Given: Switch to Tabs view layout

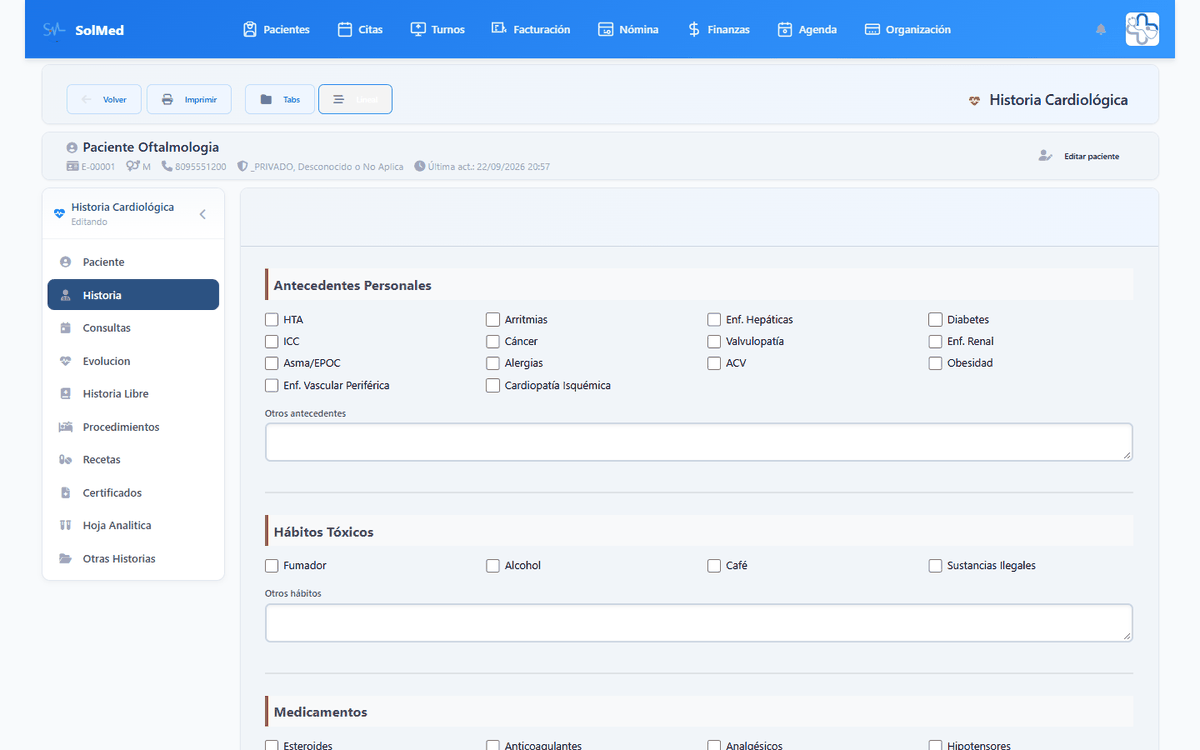Looking at the screenshot, I should point(280,99).
